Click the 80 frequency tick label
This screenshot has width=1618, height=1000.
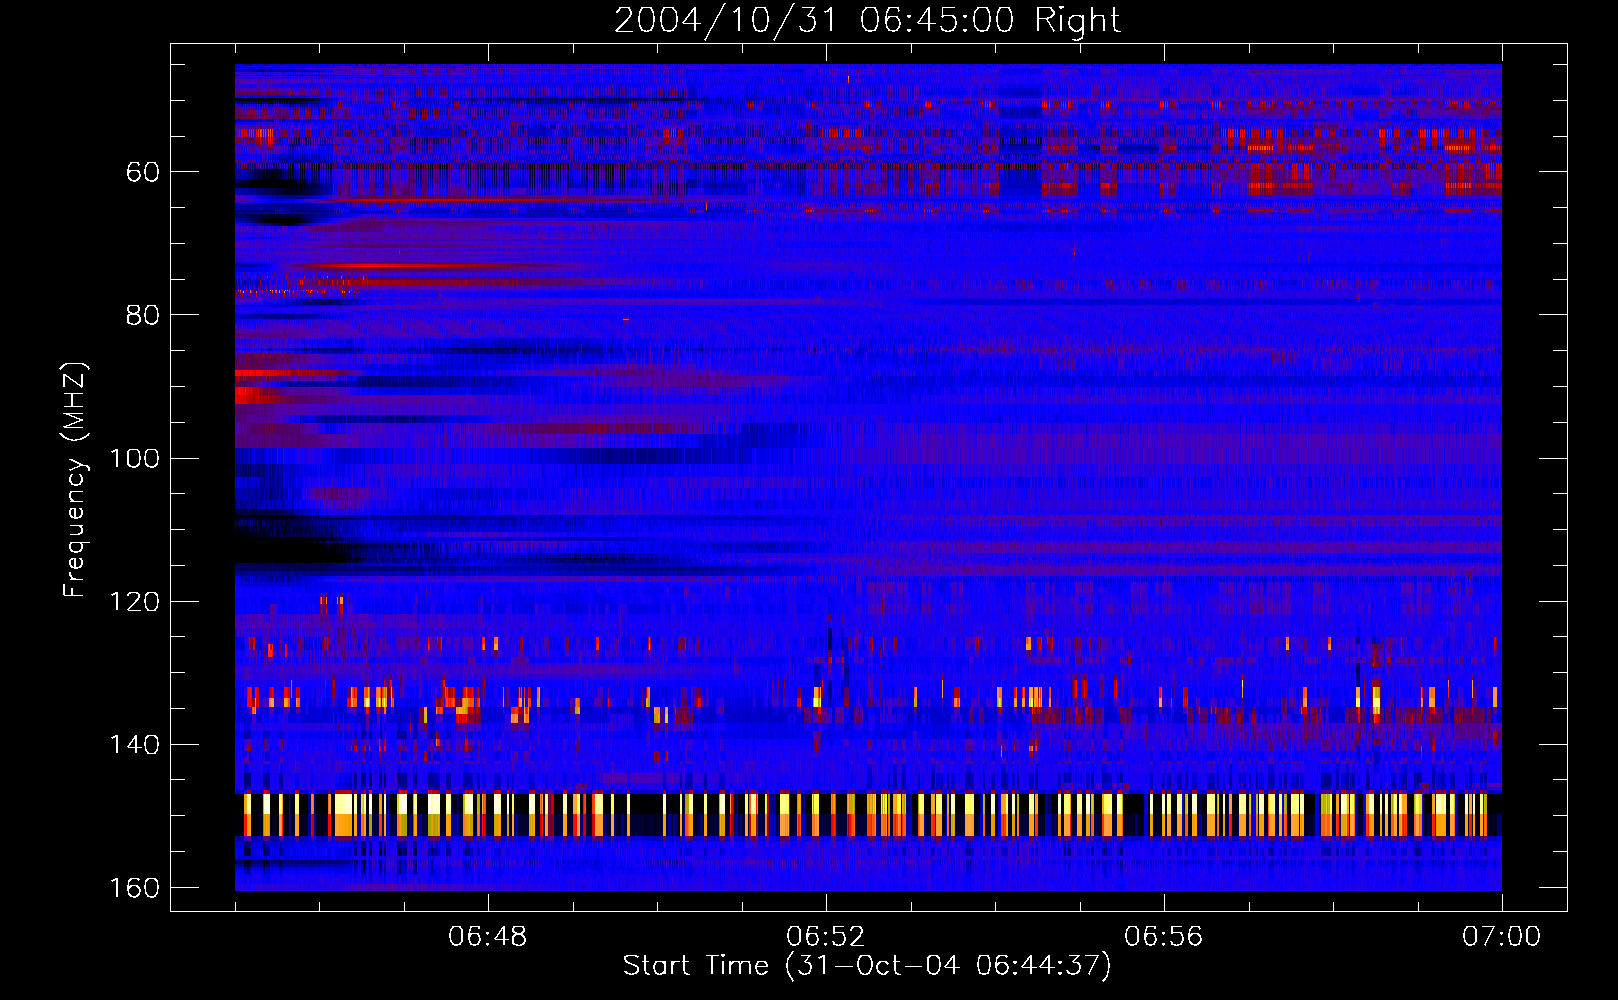click(x=143, y=315)
